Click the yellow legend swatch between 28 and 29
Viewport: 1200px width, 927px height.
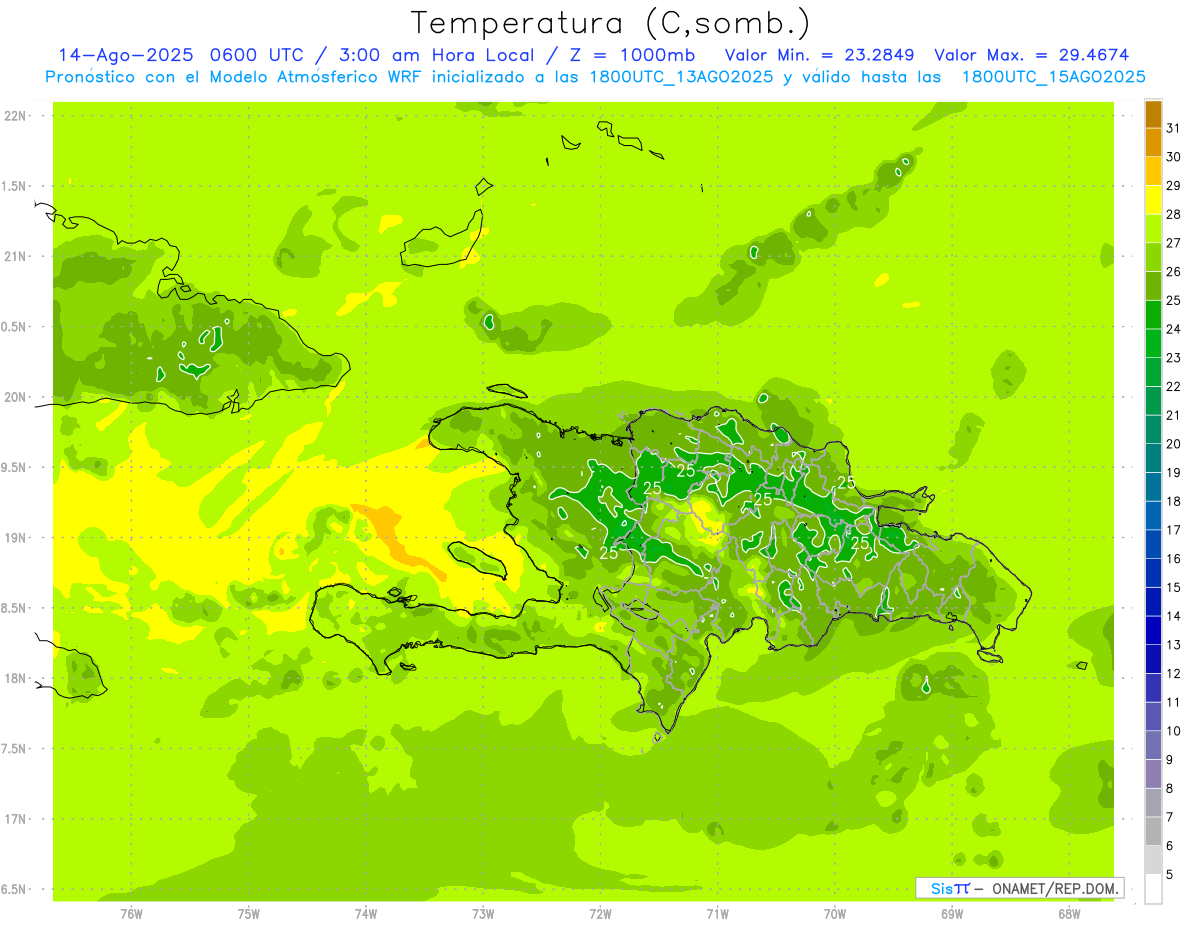tap(1153, 200)
